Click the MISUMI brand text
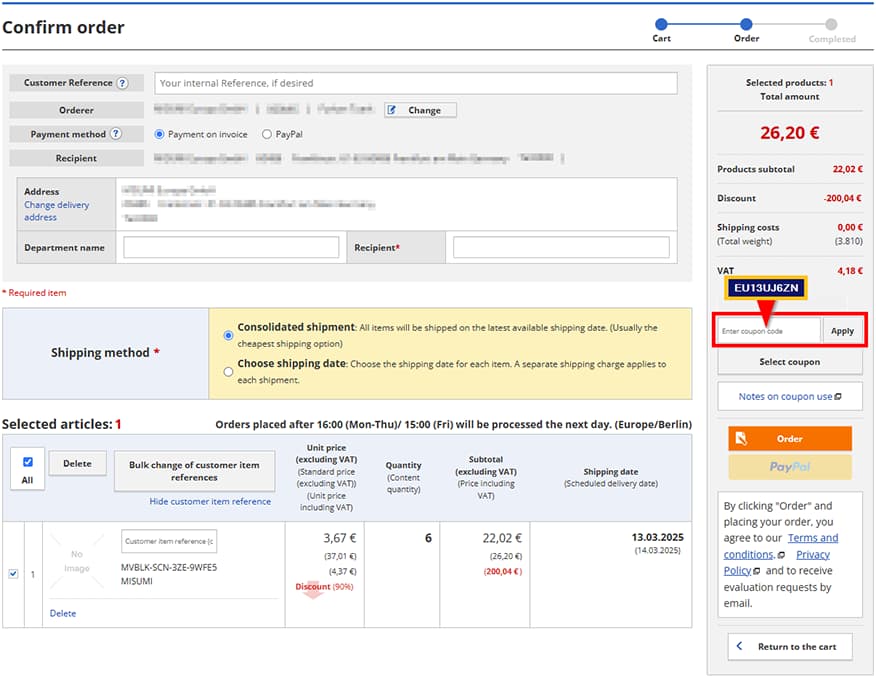Viewport: 876px width, 676px height. [x=136, y=581]
